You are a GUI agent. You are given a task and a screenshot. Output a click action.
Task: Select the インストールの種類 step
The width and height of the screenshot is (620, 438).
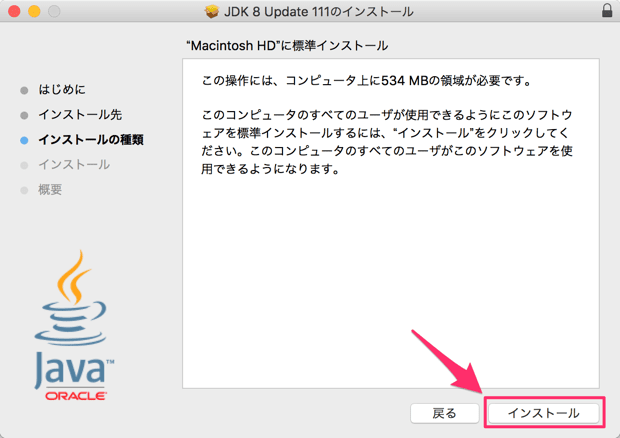coord(91,140)
